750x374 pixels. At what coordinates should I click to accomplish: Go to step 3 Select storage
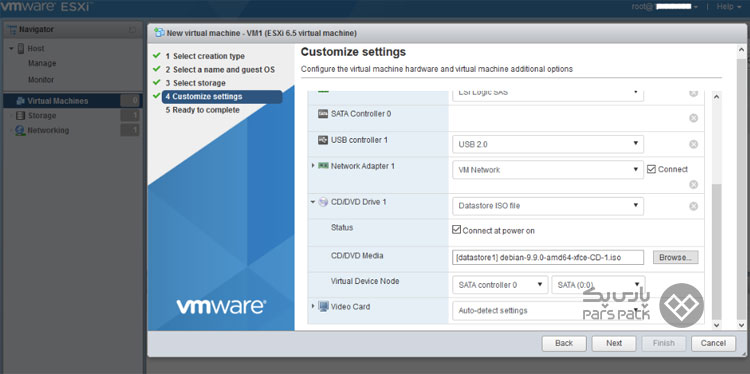[195, 83]
